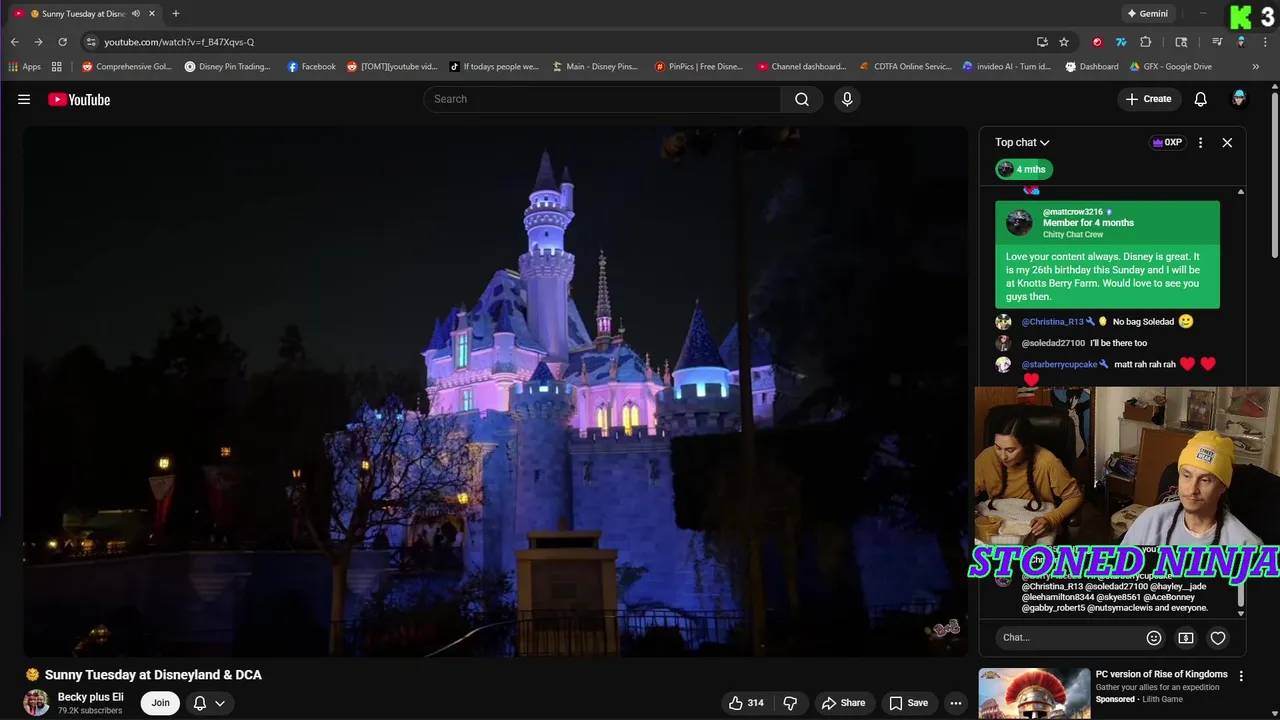Screen dimensions: 1280x720
Task: Open PC version of Rise of Kingdoms title
Action: tap(1161, 675)
